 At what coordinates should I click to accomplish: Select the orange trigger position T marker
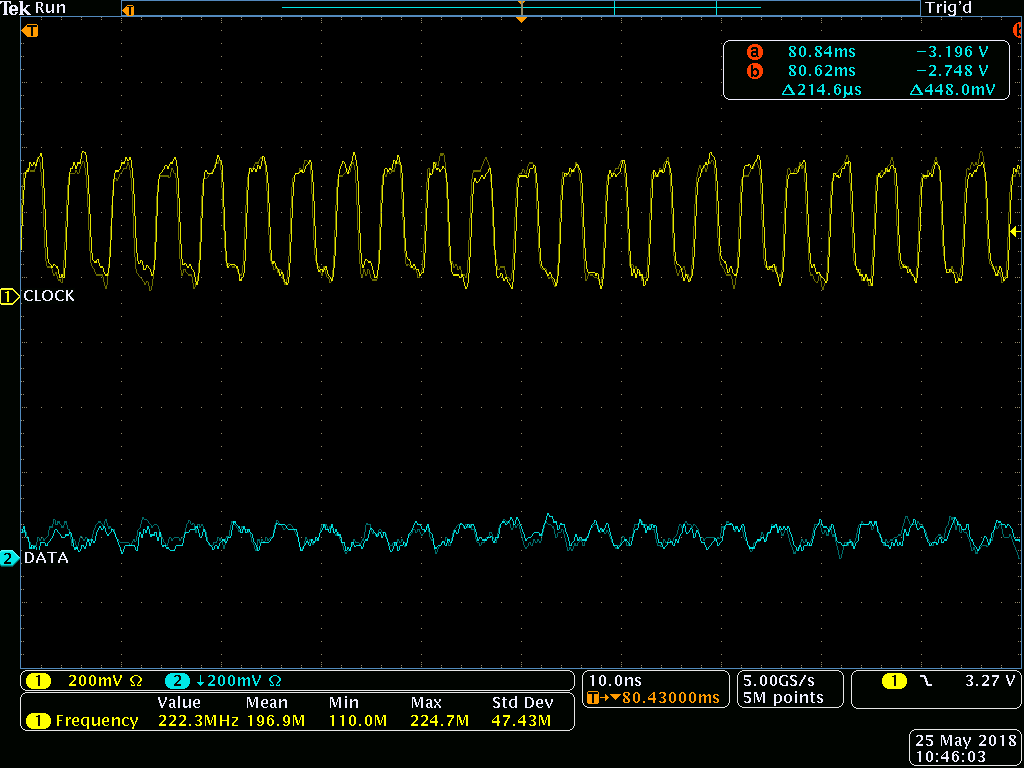click(31, 31)
